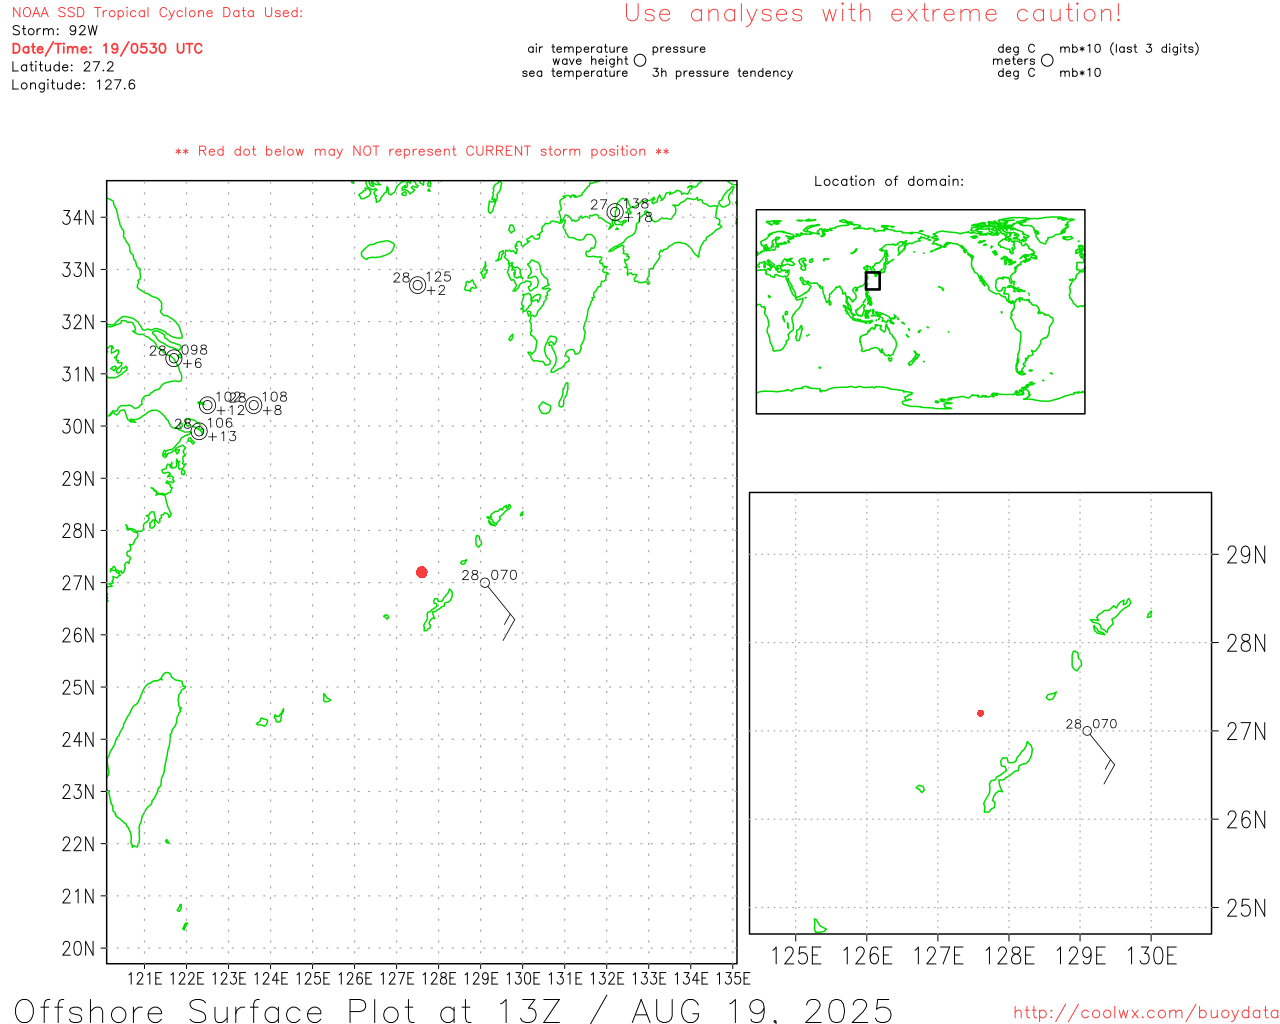Click Okinawa island in the zoomed inset map
Image resolution: width=1280 pixels, height=1024 pixels.
[1007, 777]
